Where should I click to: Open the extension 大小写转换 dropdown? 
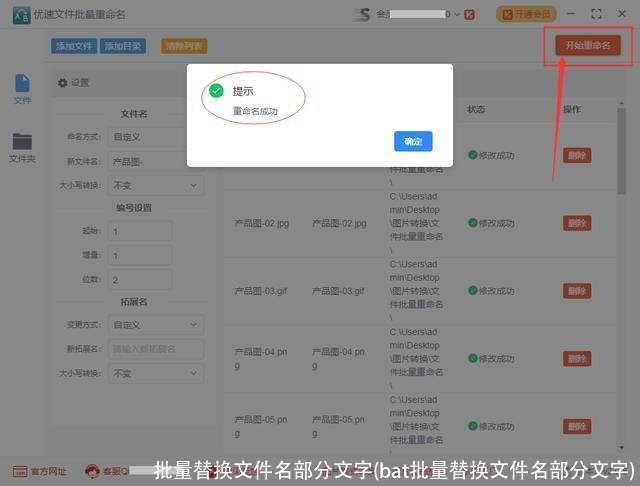(156, 373)
